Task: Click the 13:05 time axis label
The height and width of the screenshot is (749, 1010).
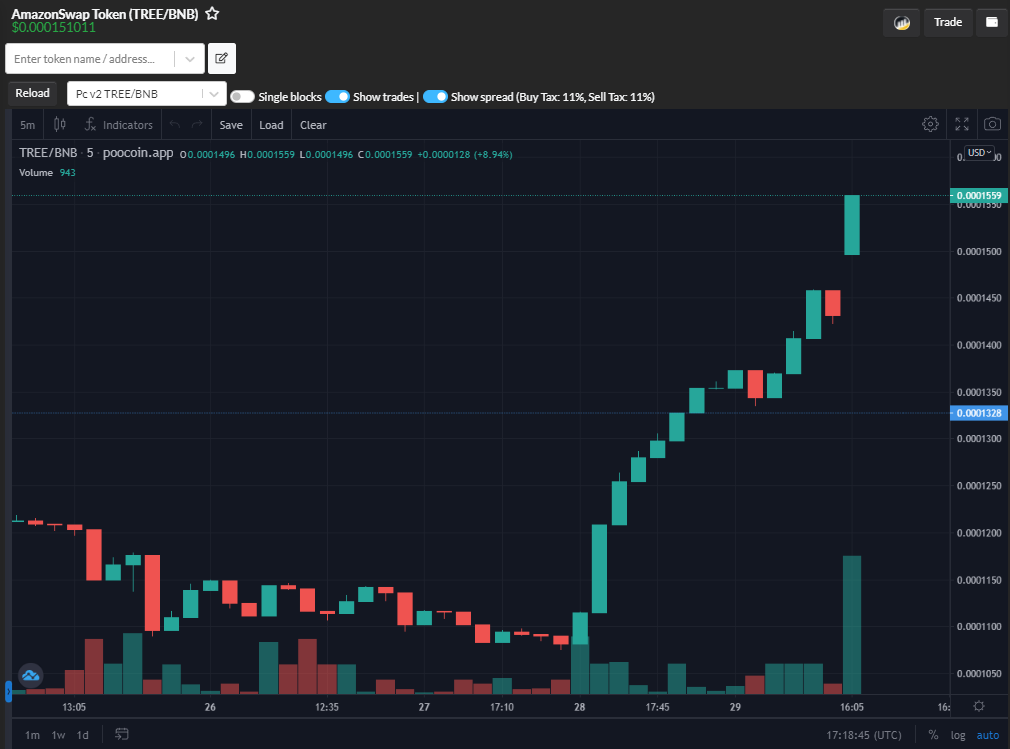Action: coord(74,707)
